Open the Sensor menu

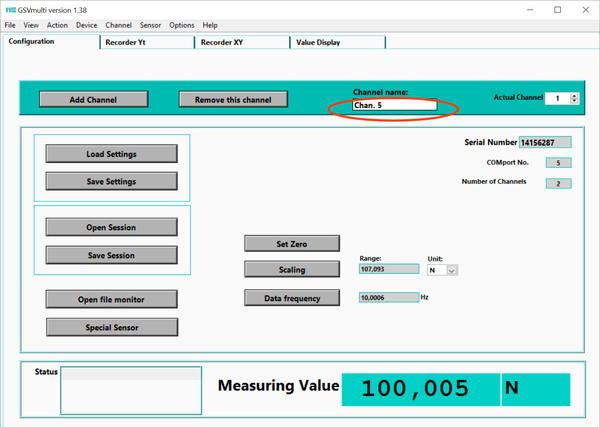tap(150, 25)
